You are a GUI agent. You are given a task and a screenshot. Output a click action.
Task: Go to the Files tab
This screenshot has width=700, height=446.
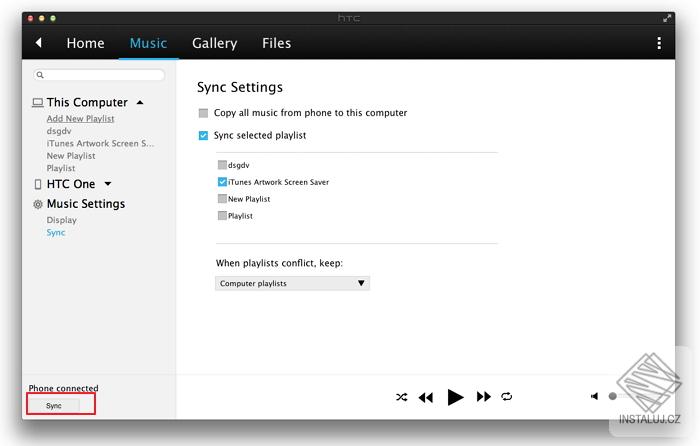click(x=276, y=43)
